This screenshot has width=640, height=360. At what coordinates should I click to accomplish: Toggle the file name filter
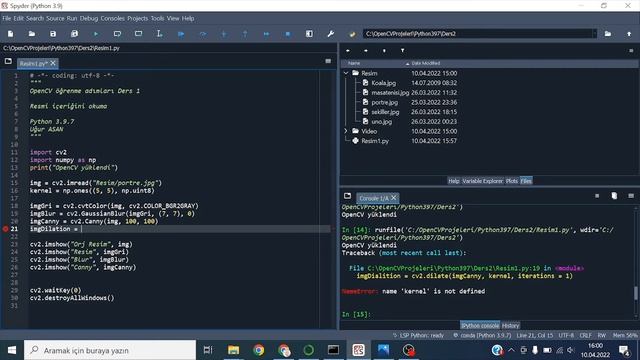click(402, 51)
